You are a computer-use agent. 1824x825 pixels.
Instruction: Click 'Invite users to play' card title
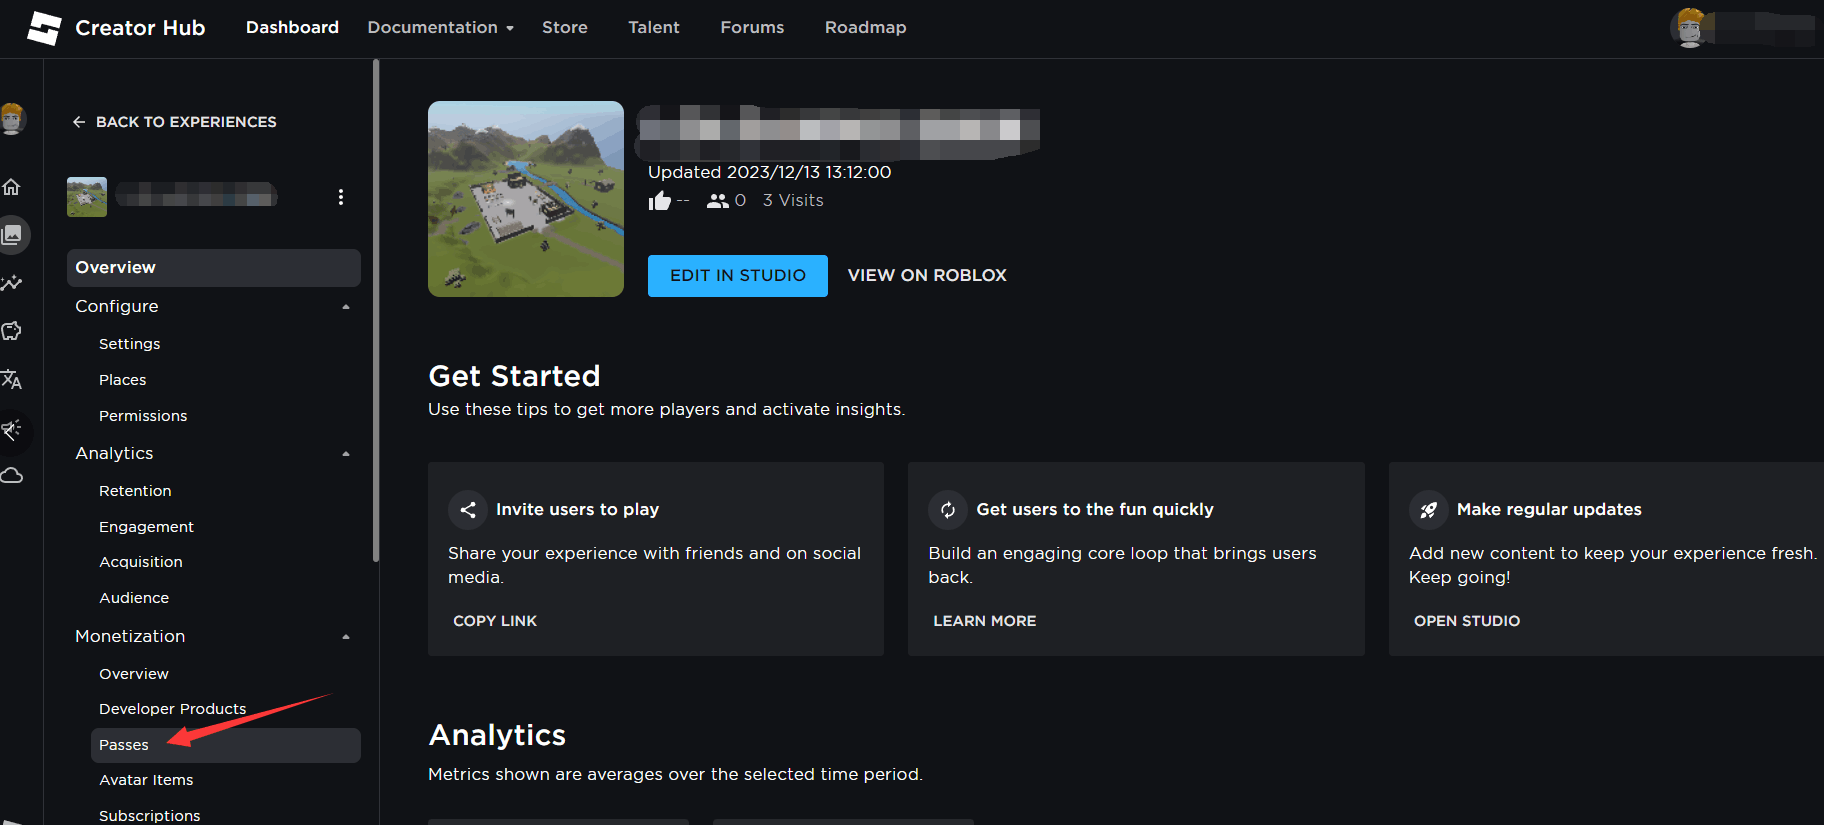click(x=577, y=510)
